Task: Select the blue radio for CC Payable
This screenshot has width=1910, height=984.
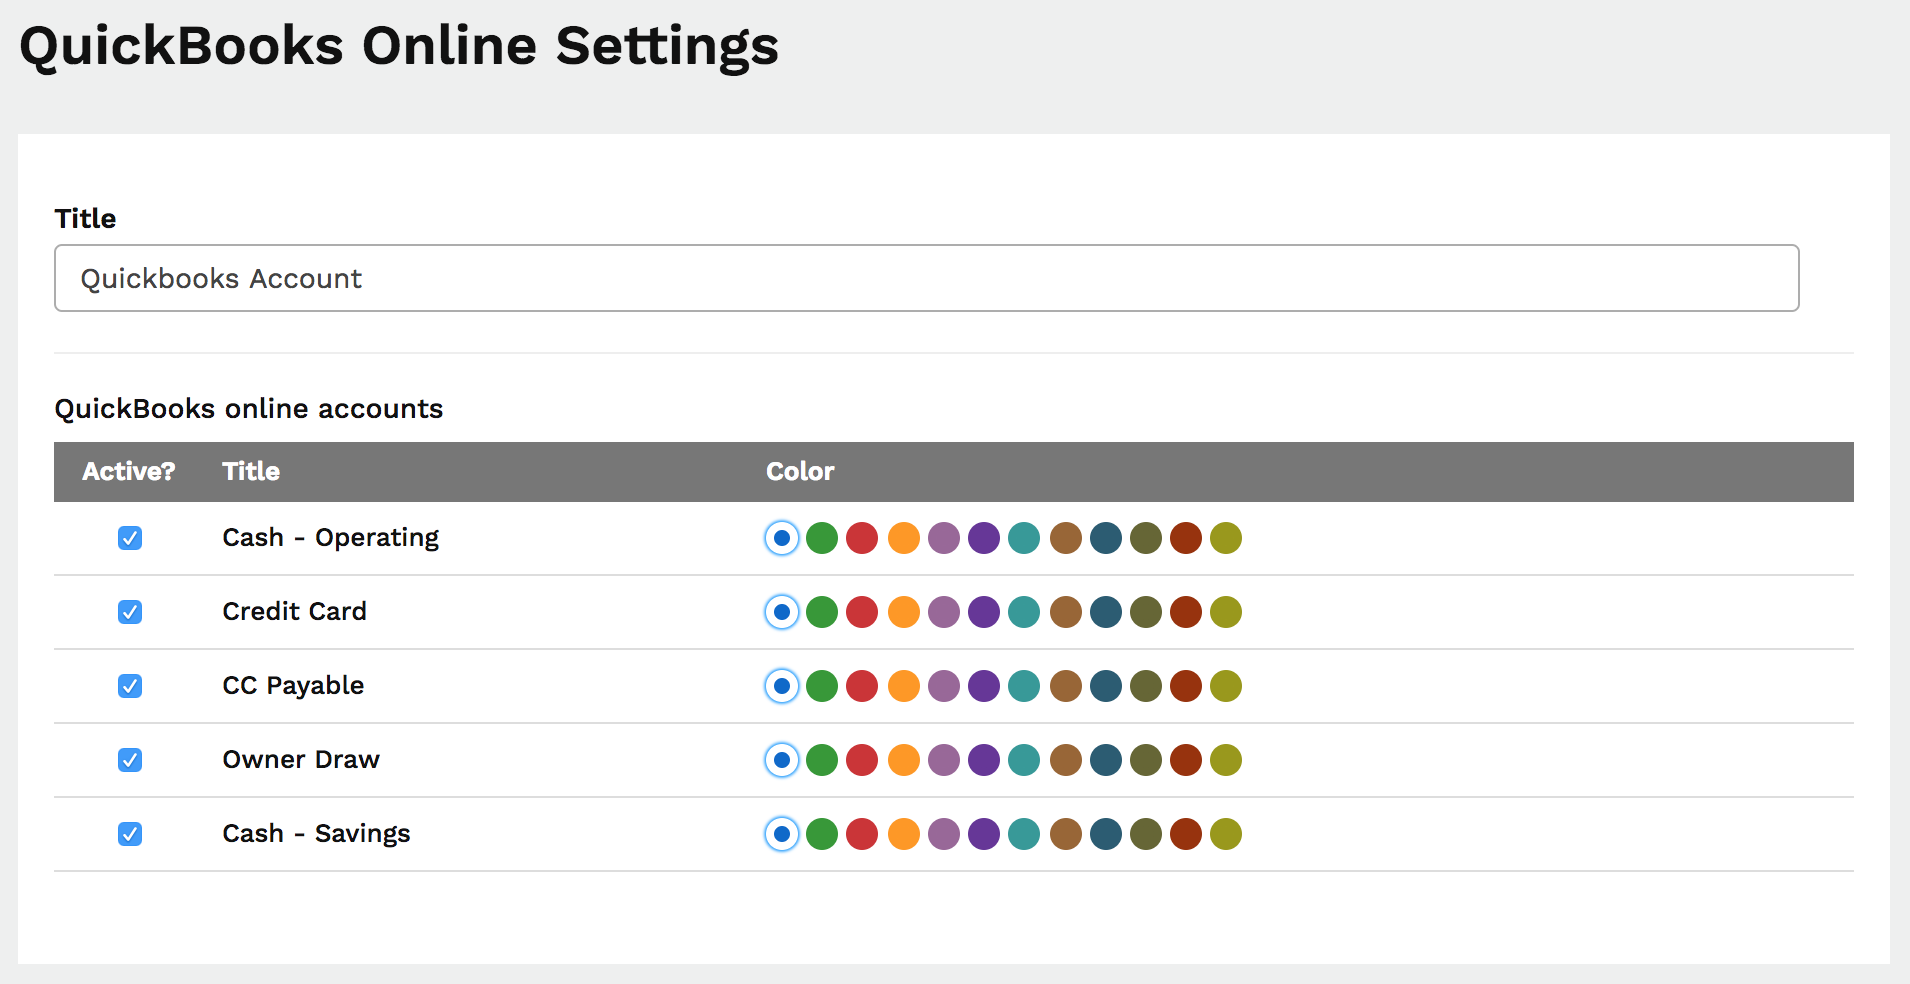Action: pos(782,686)
